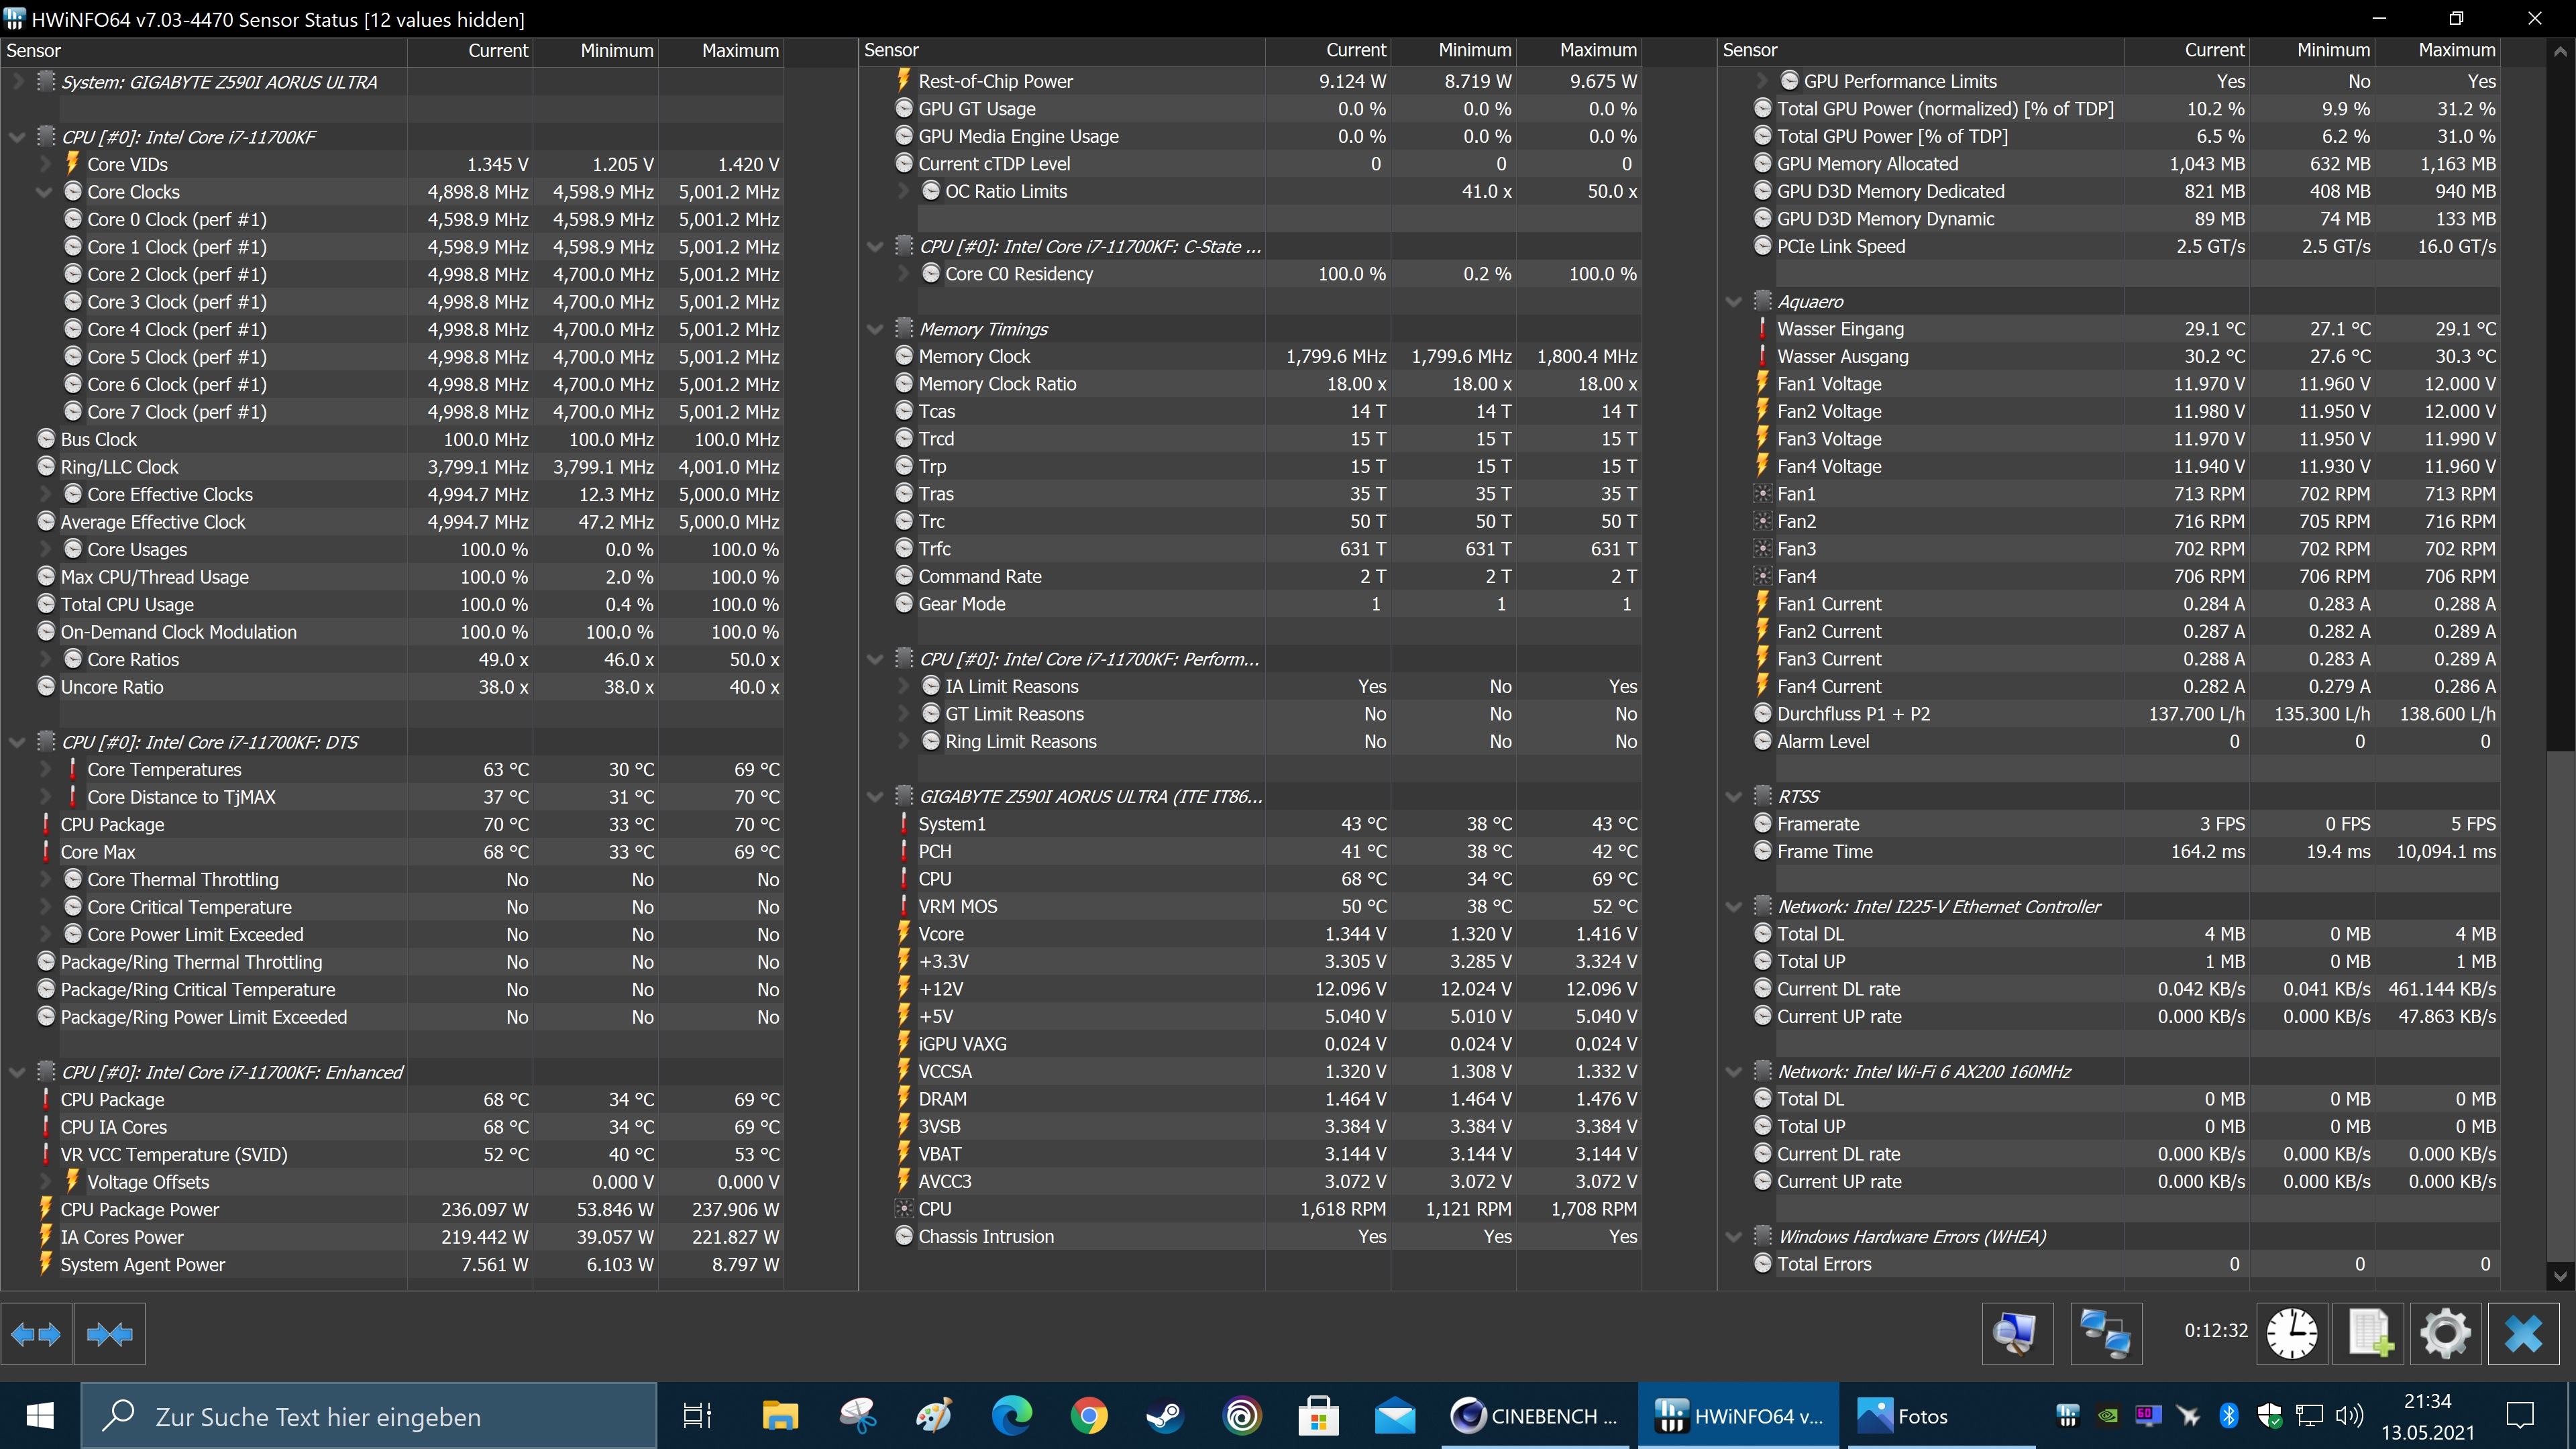Viewport: 2576px width, 1449px height.
Task: Reset min/max values with clock icon
Action: [2291, 1333]
